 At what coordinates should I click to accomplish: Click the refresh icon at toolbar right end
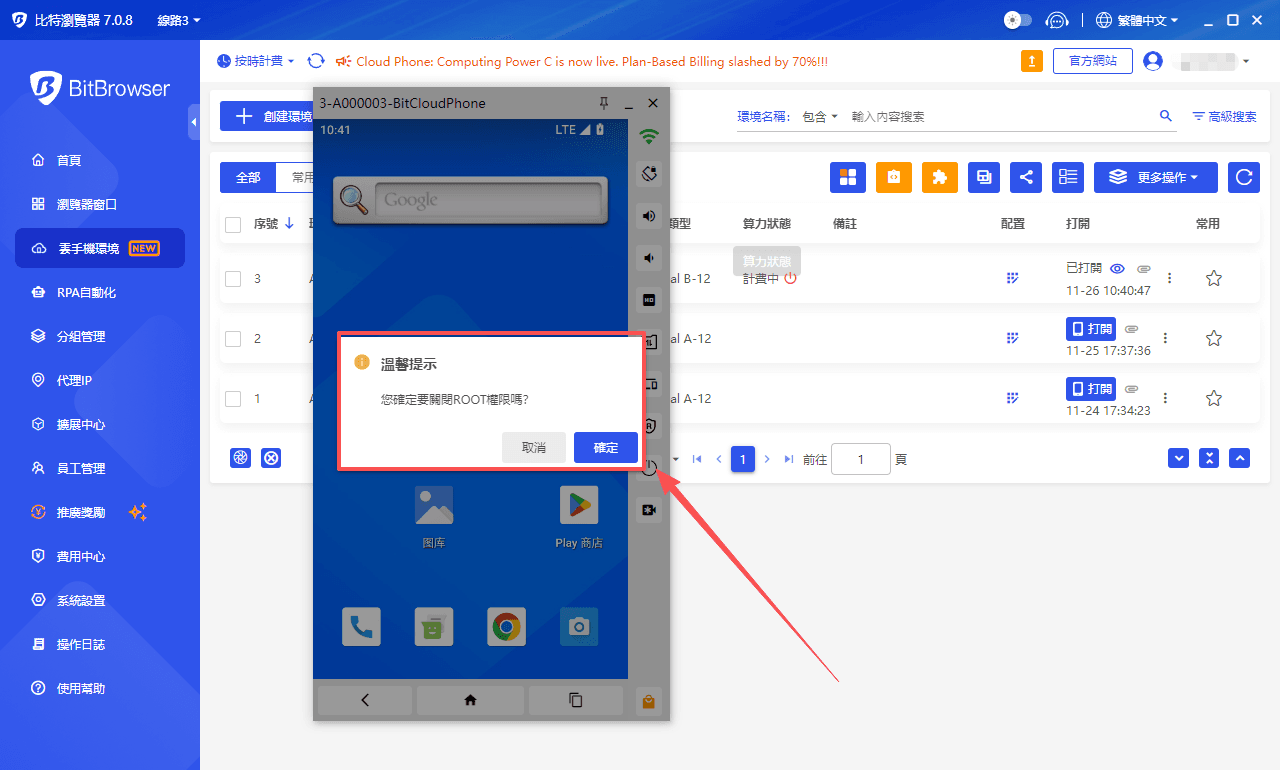click(x=1243, y=177)
